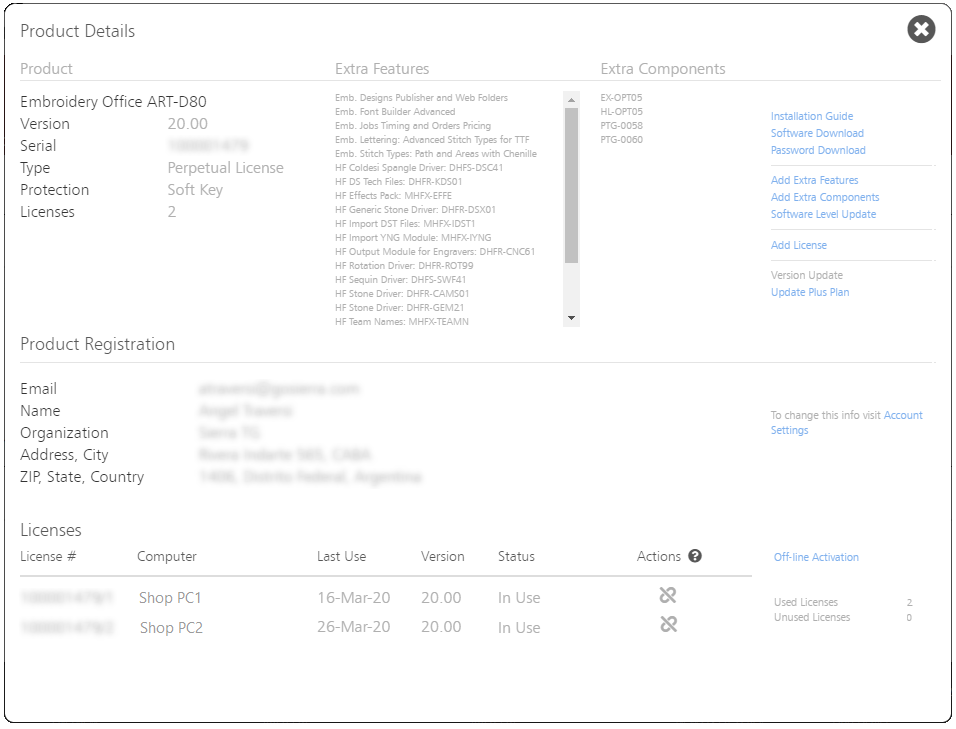Select feature Emb. Lettering: Advanced Stitch Types

click(432, 140)
